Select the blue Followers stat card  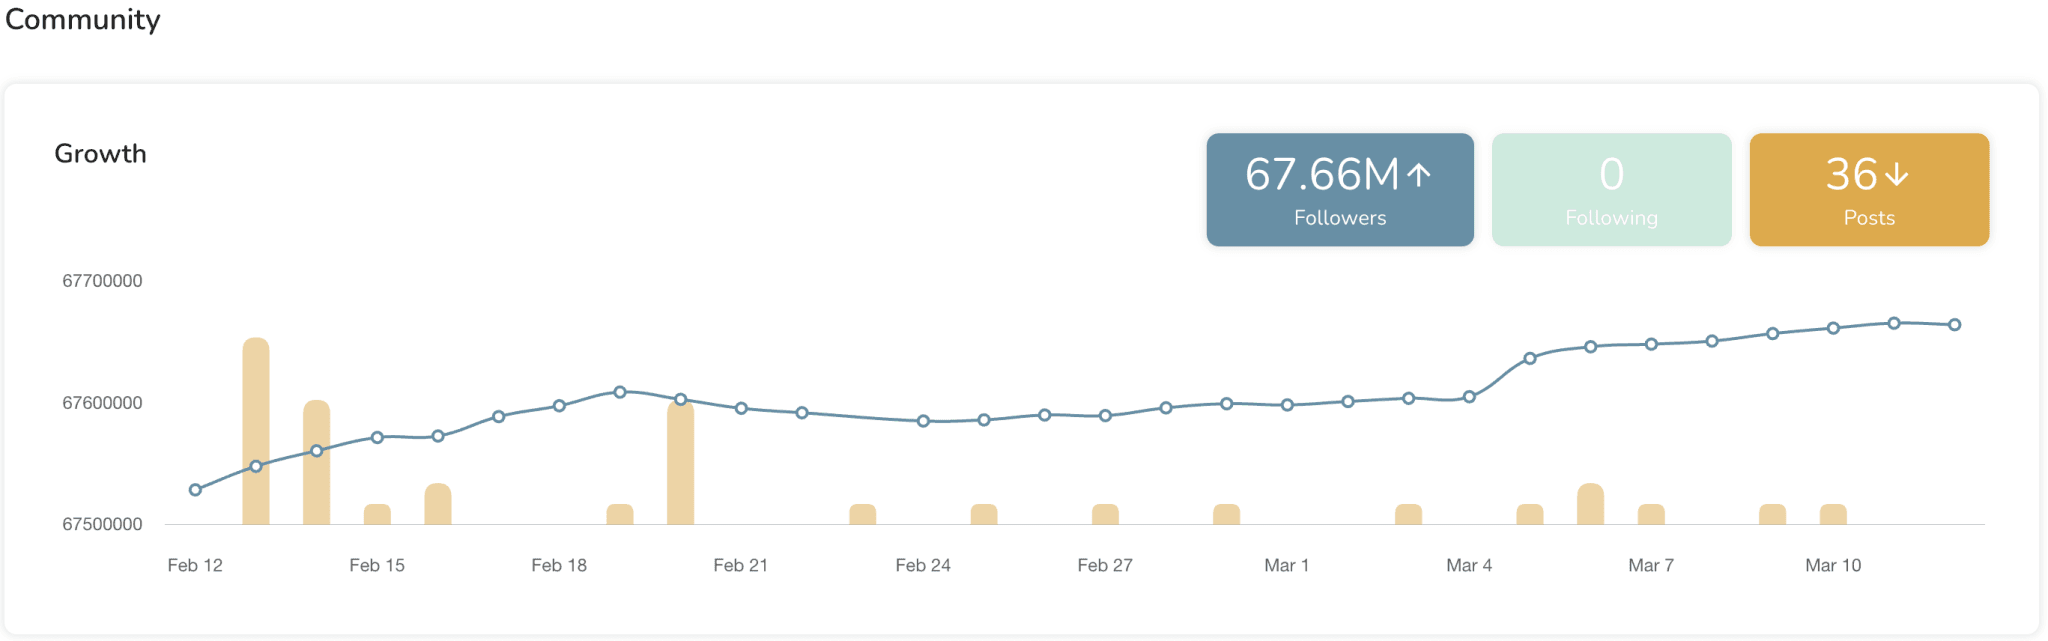[1339, 189]
